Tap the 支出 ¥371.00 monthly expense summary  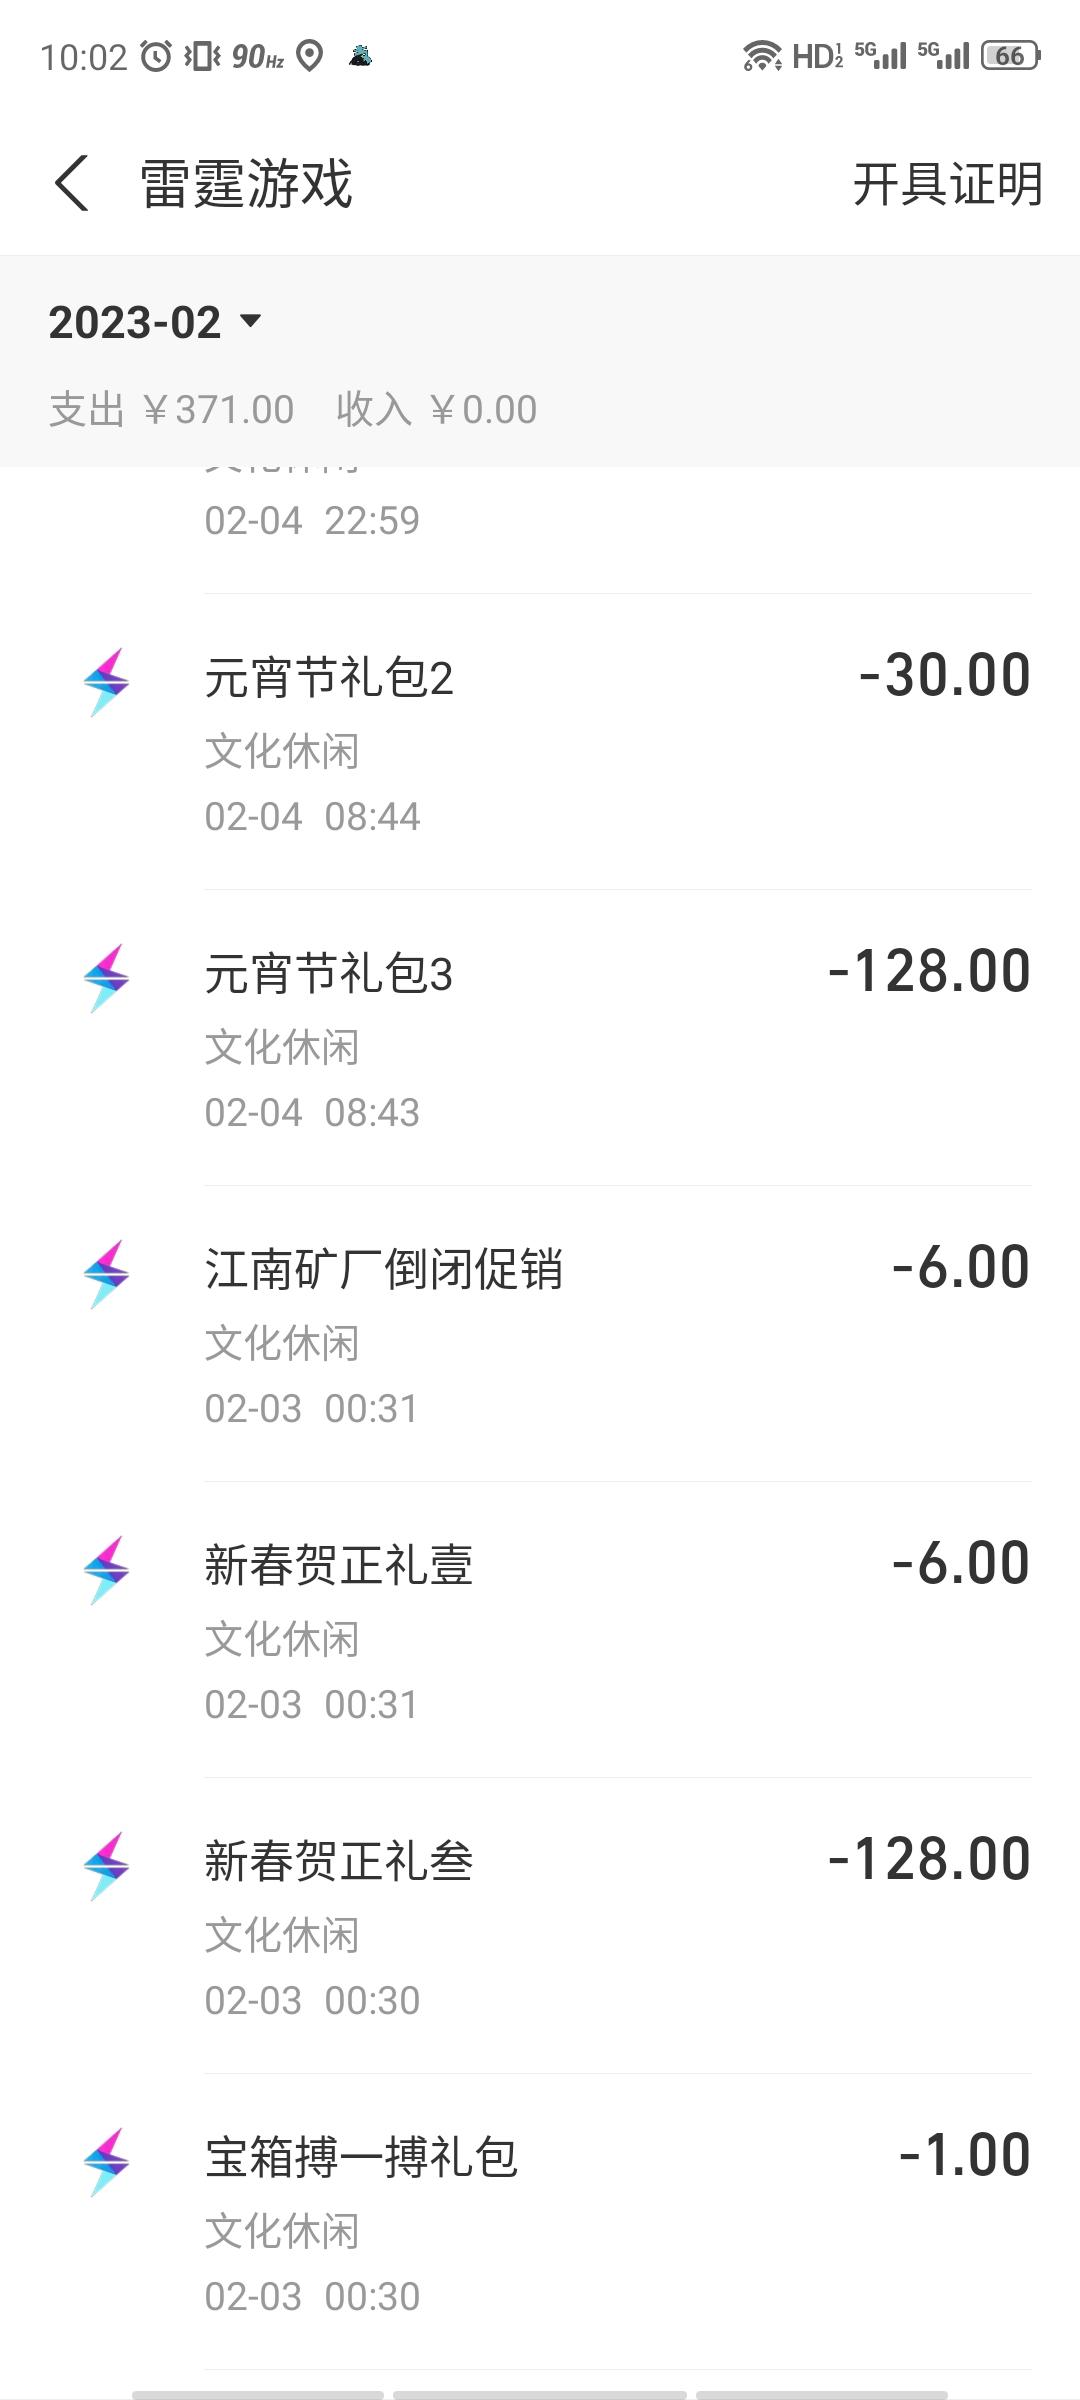pos(171,410)
